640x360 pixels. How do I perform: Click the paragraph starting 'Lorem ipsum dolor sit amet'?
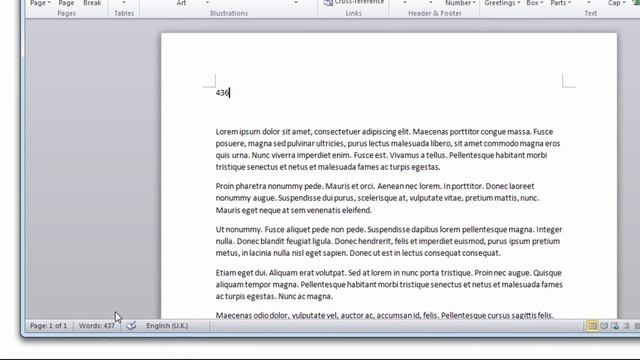pos(388,149)
